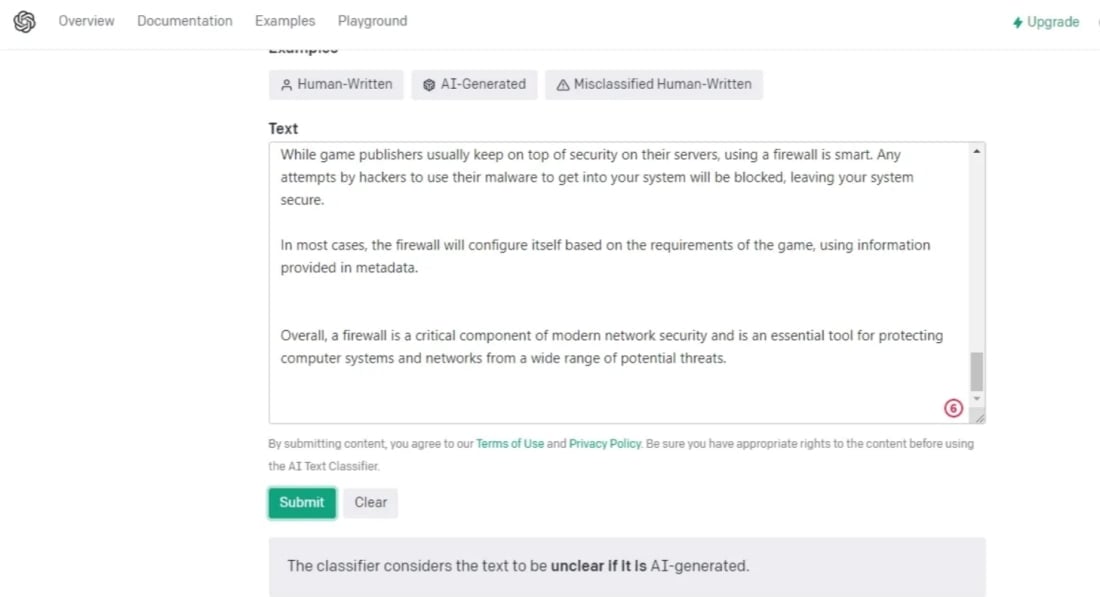
Task: Click inside the Text input area
Action: click(619, 283)
